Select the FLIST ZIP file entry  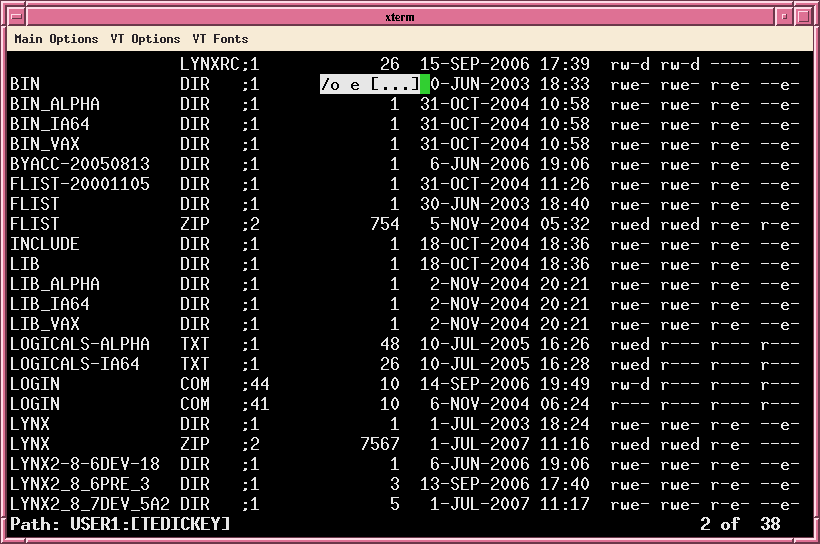tap(35, 224)
